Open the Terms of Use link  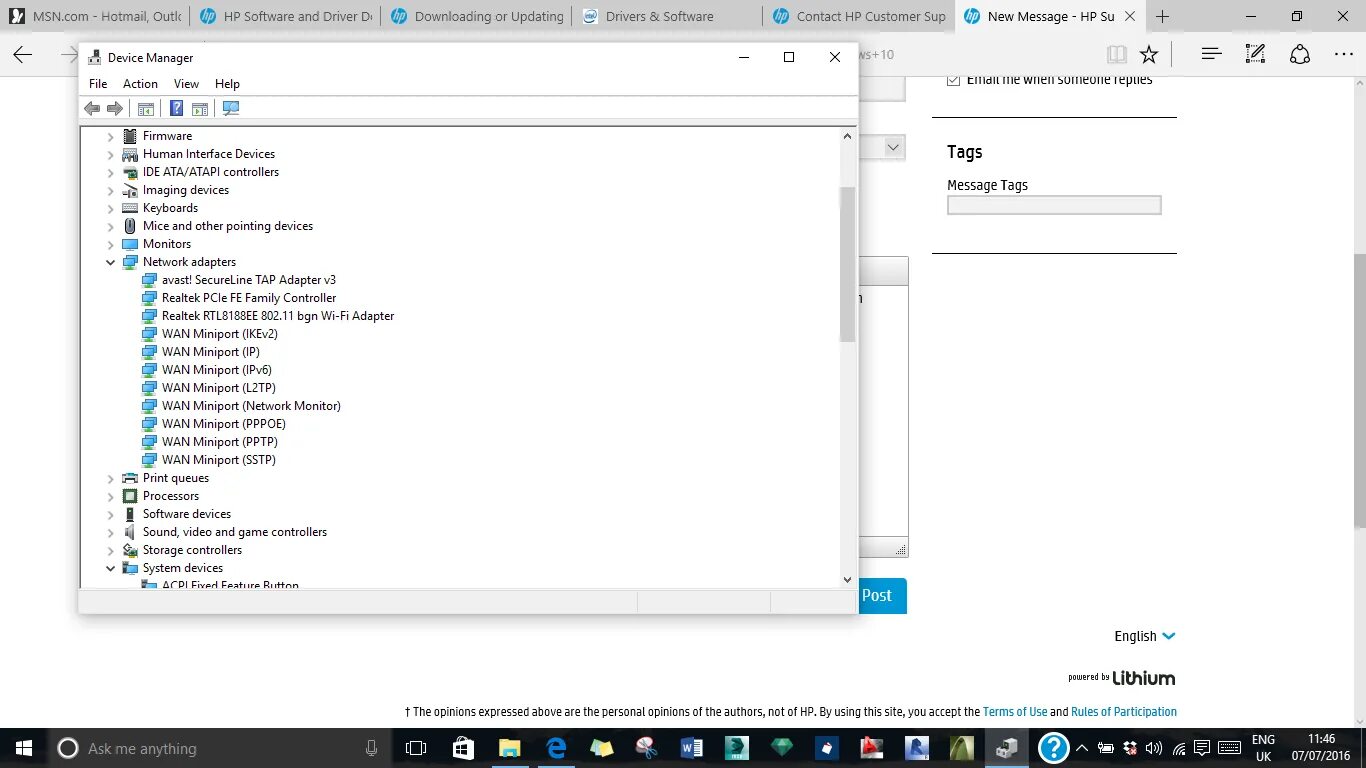tap(1015, 712)
